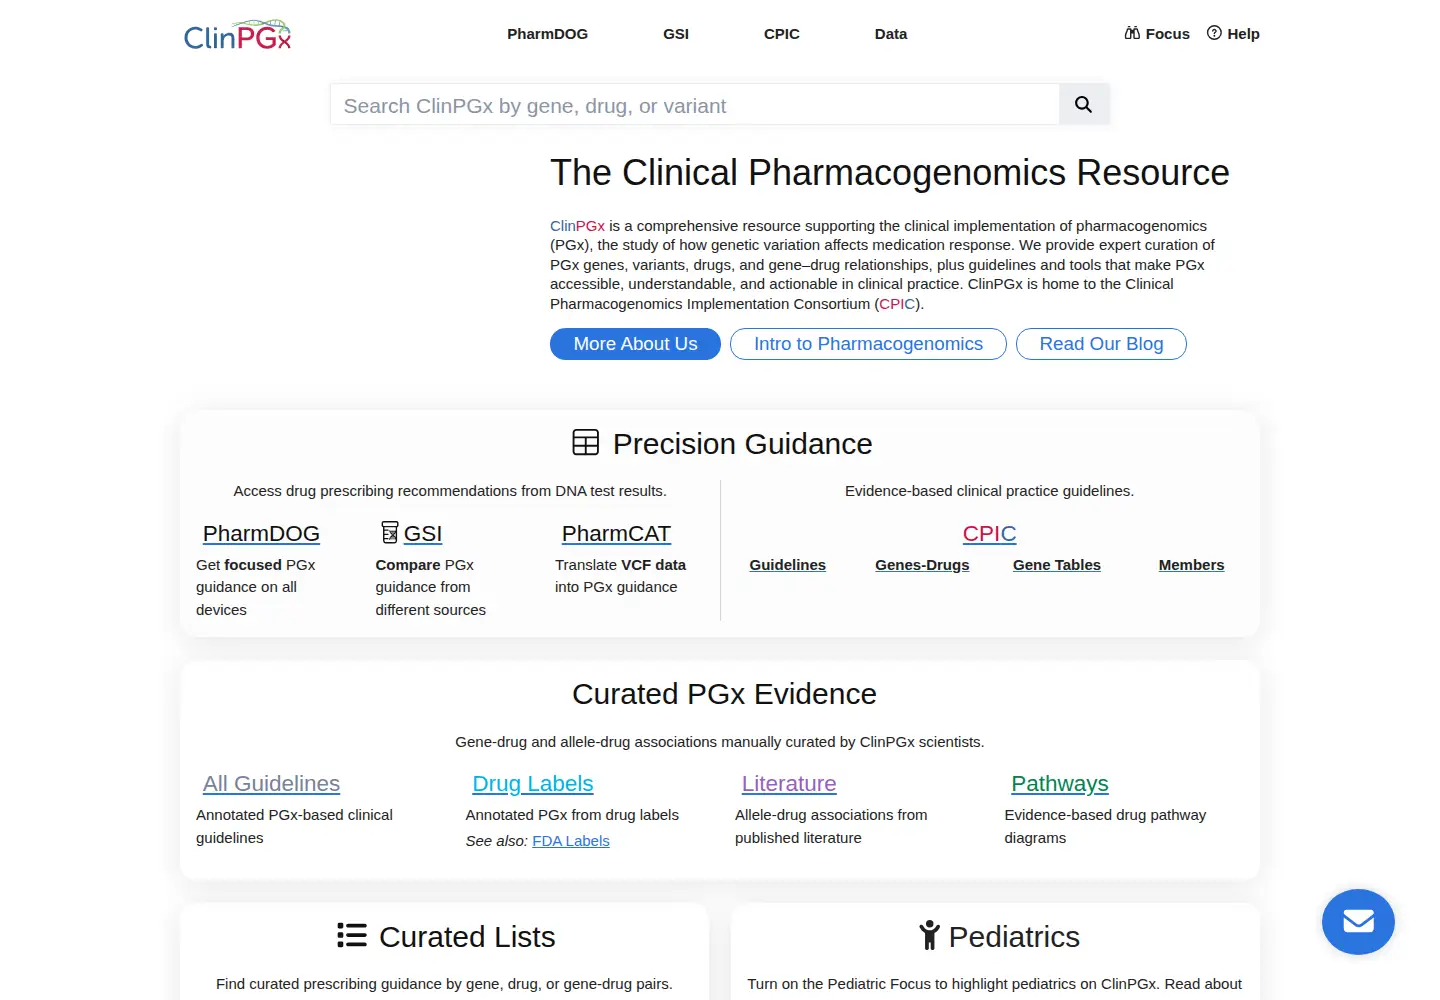The height and width of the screenshot is (1000, 1440).
Task: Click the More About Us button
Action: pos(635,344)
